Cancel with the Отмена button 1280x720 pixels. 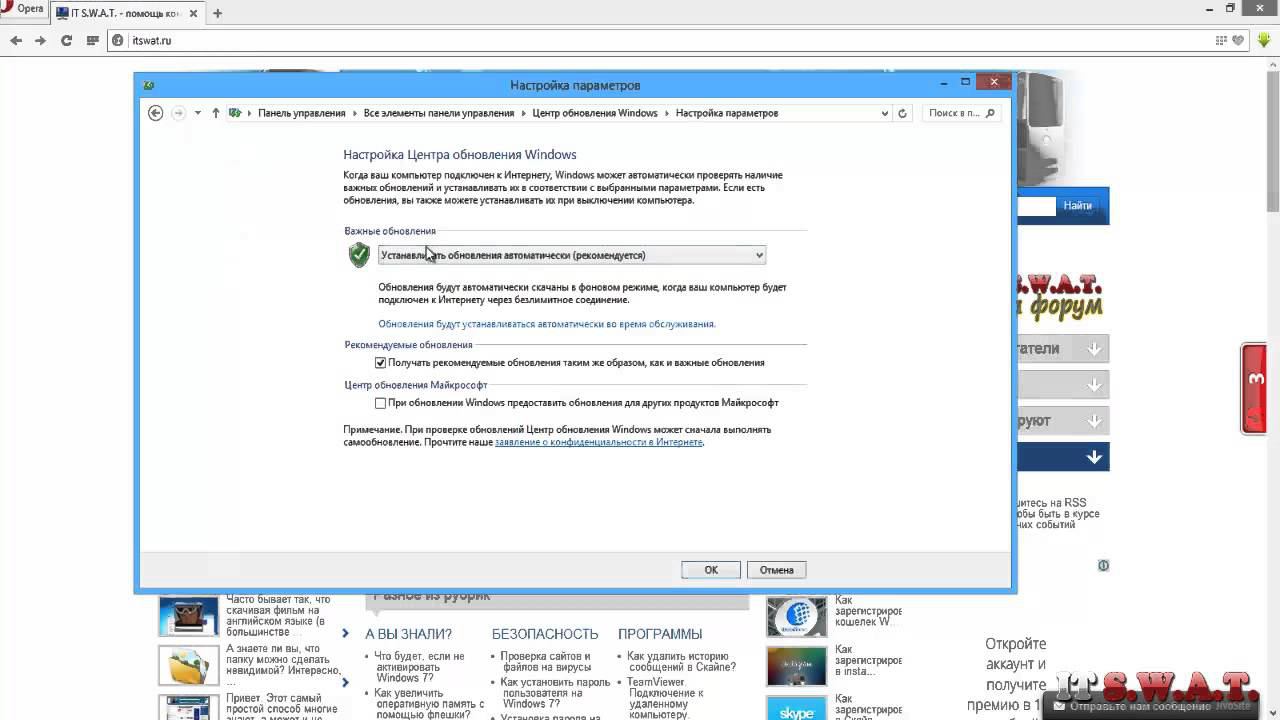click(x=776, y=570)
